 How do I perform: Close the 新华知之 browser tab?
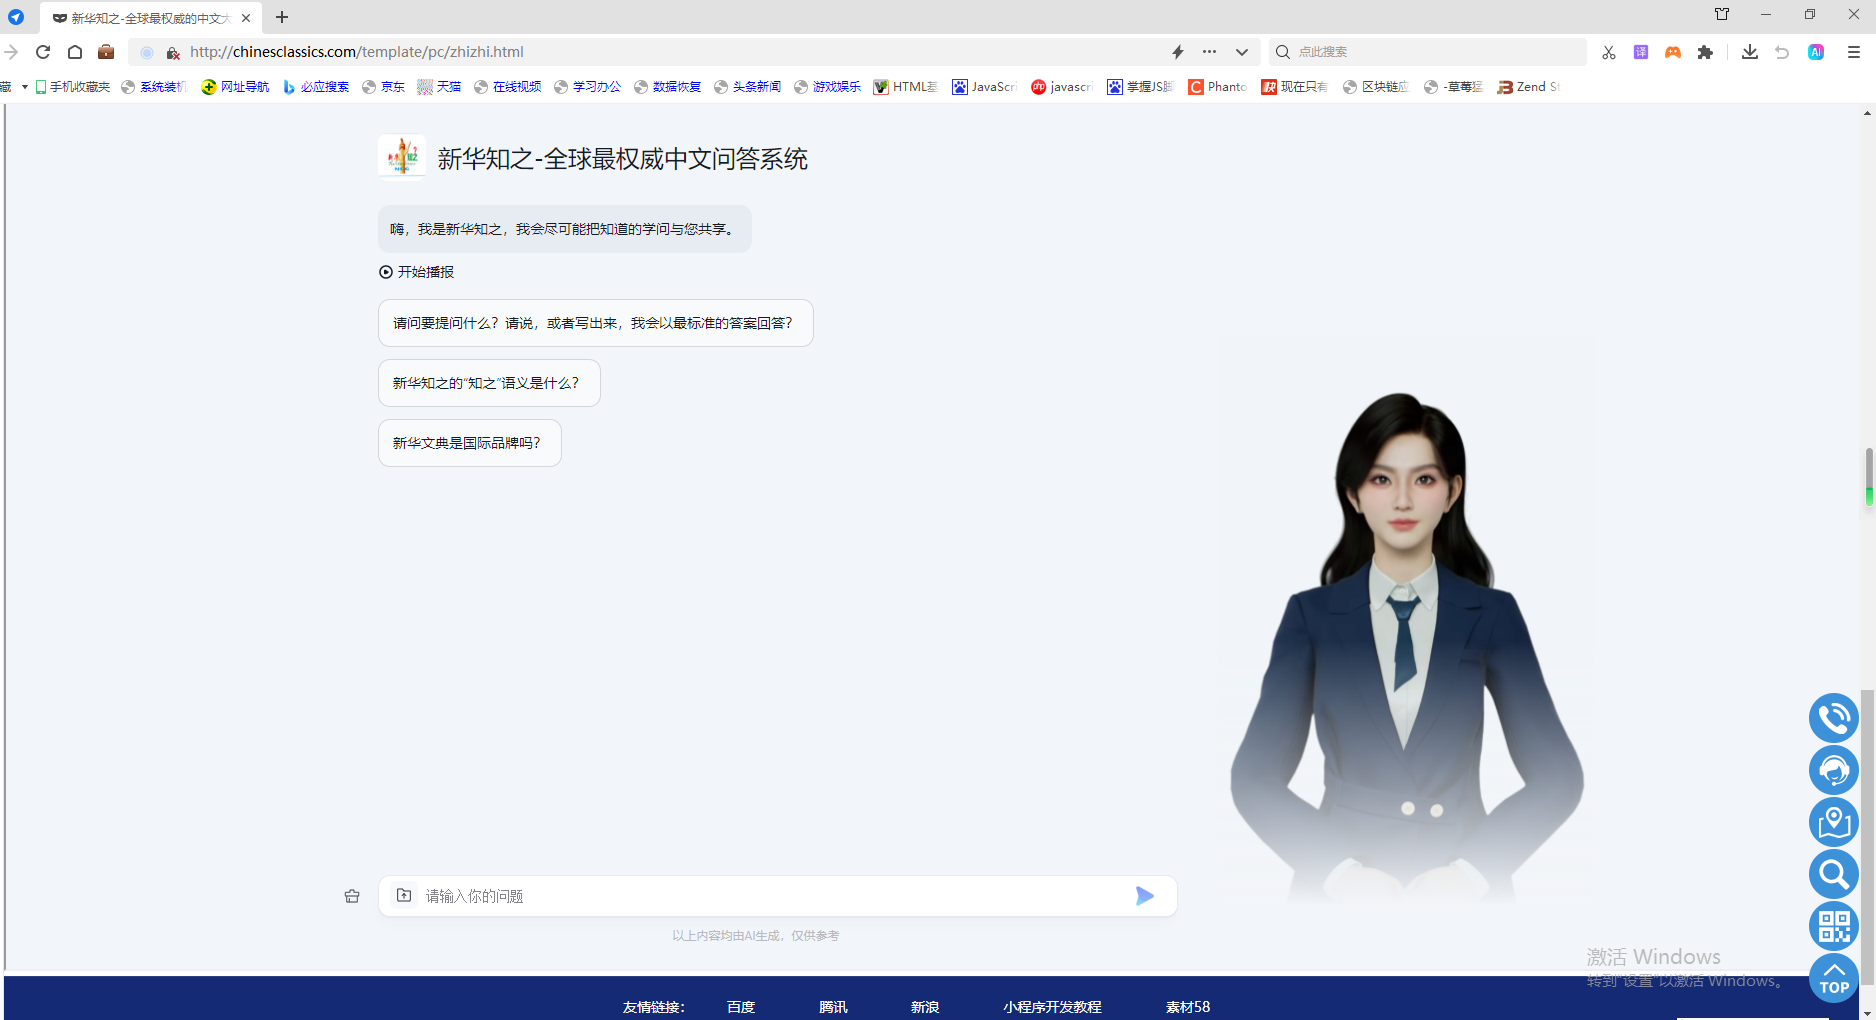click(x=246, y=18)
